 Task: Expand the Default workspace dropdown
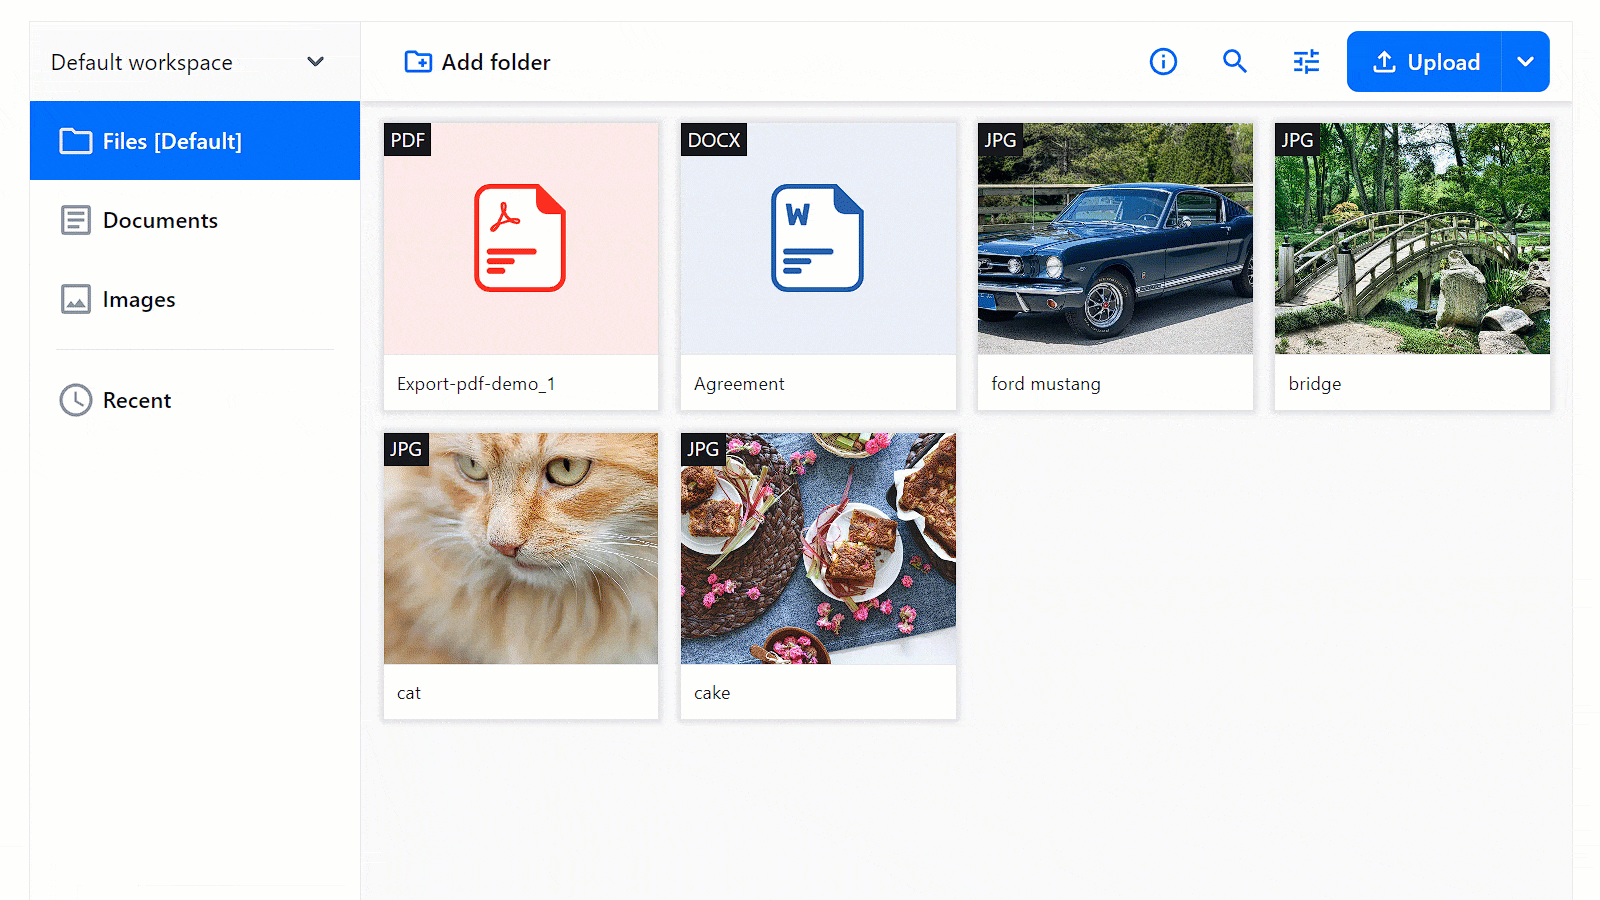pyautogui.click(x=315, y=62)
